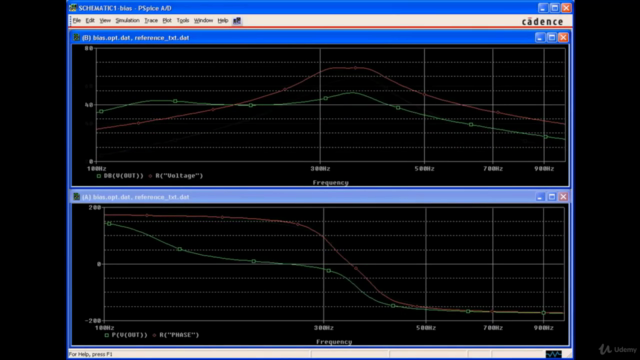Click the Frequency axis title in window (B)

(331, 182)
